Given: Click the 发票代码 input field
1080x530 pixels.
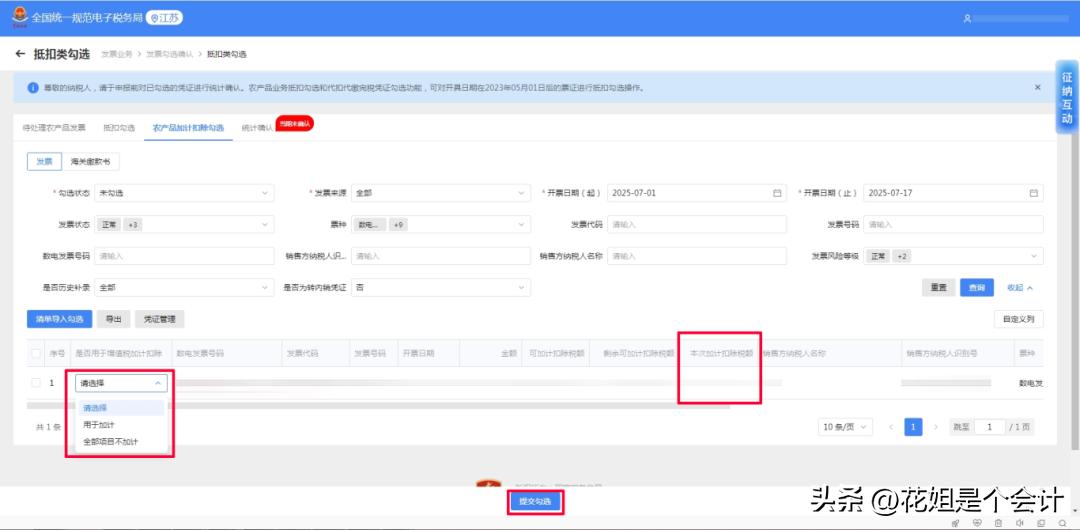Looking at the screenshot, I should point(696,225).
